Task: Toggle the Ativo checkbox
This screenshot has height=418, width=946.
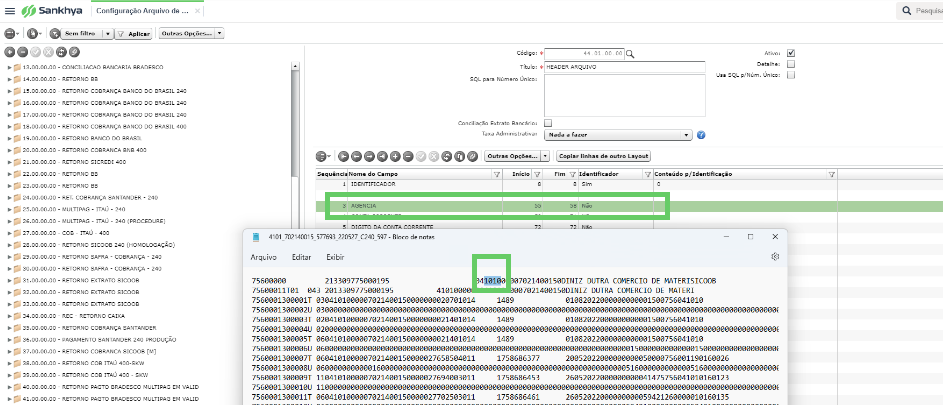Action: 791,53
